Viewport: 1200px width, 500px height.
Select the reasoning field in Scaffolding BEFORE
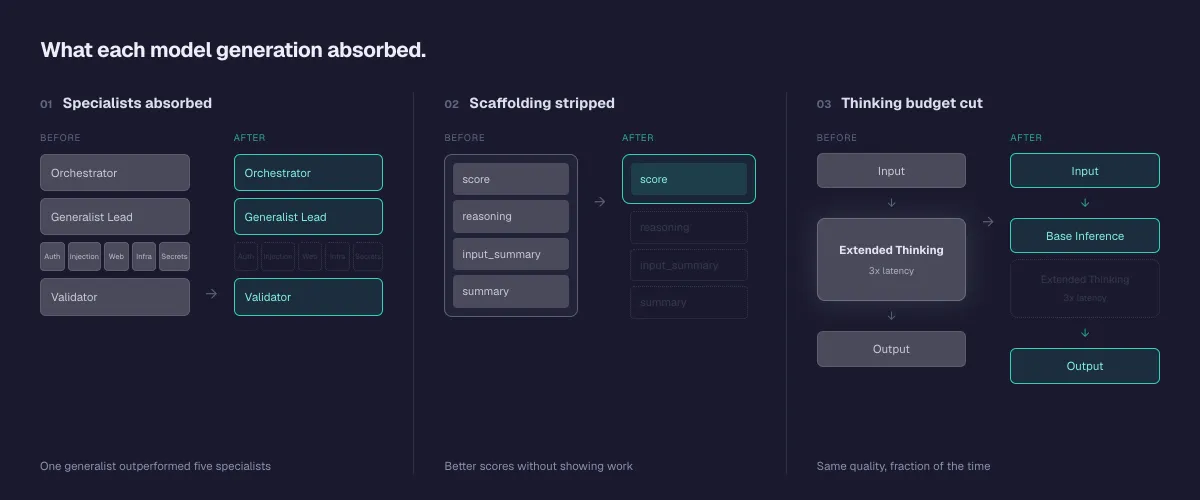511,216
